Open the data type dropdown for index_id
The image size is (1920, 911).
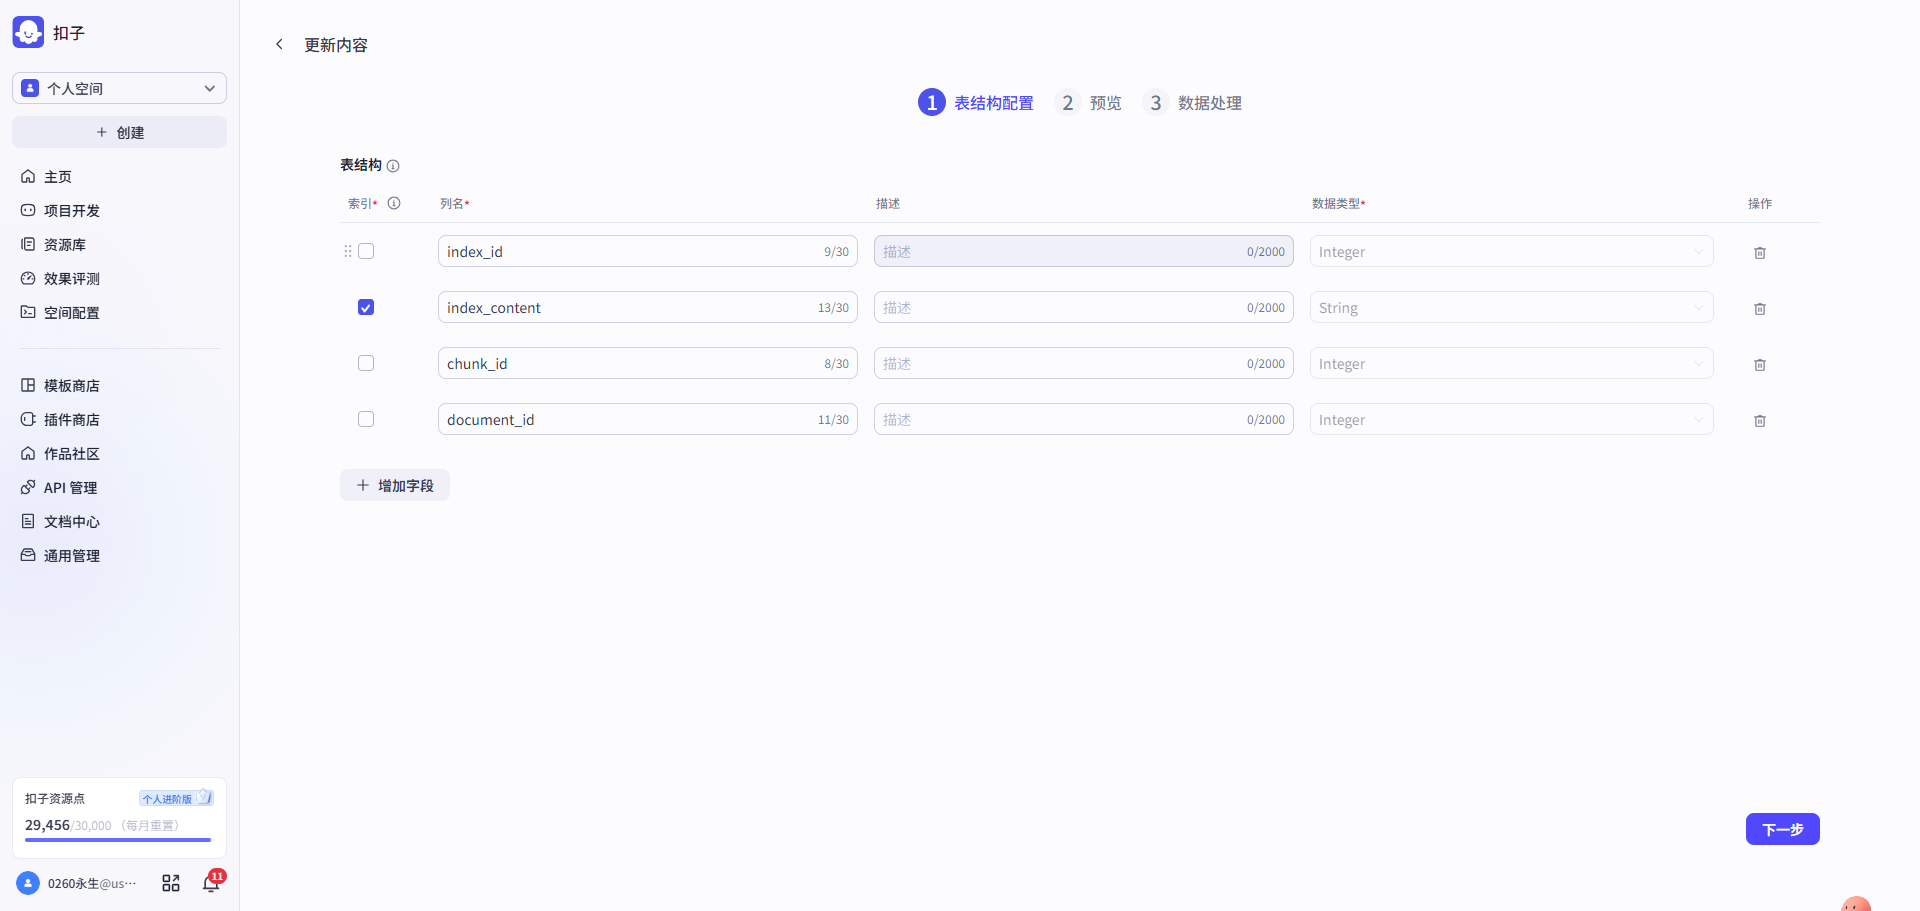[1510, 251]
